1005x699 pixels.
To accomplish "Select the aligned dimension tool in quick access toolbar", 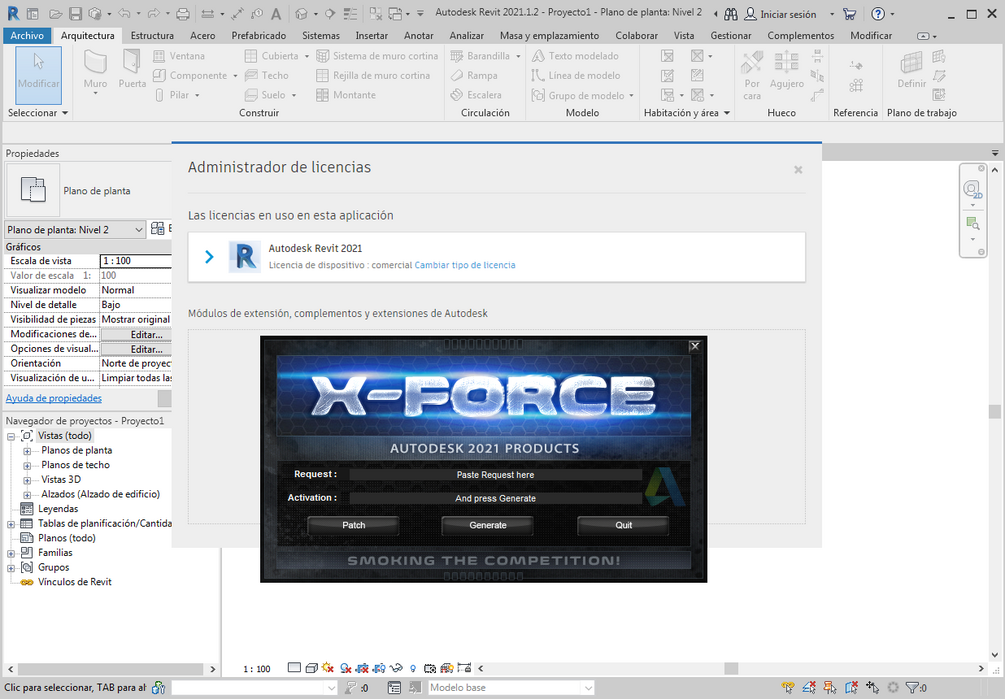I will pos(237,13).
